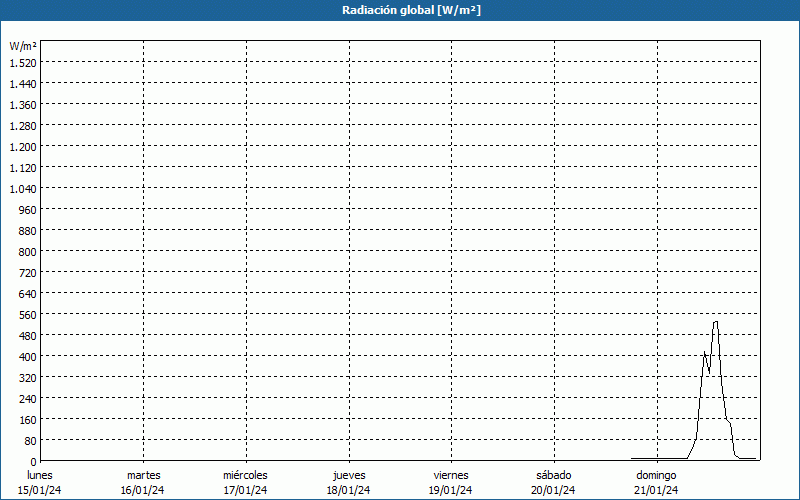The image size is (800, 500).
Task: Click the 'lunes' day label
Action: [x=40, y=475]
